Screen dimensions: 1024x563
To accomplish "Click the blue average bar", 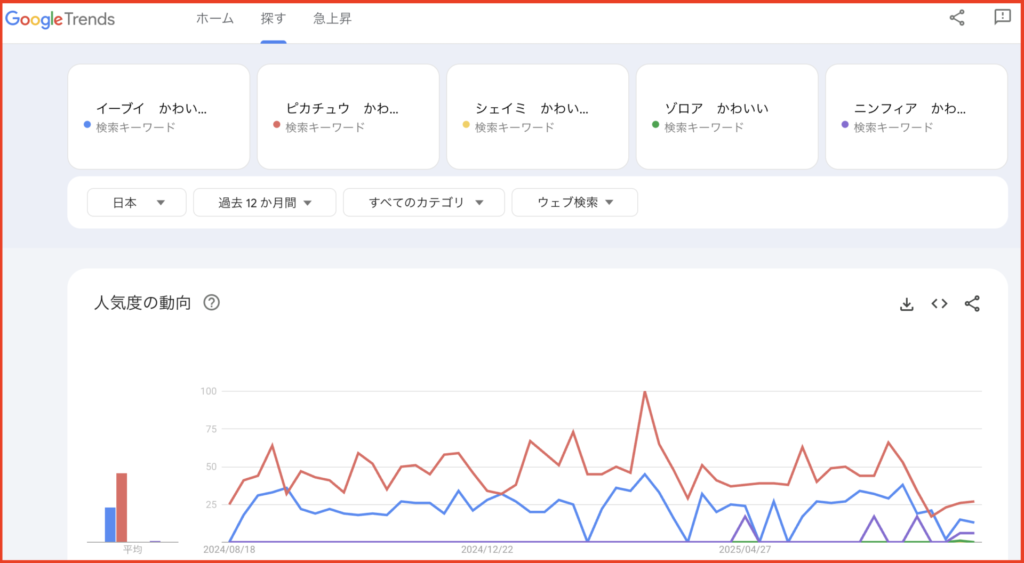I will pyautogui.click(x=110, y=524).
